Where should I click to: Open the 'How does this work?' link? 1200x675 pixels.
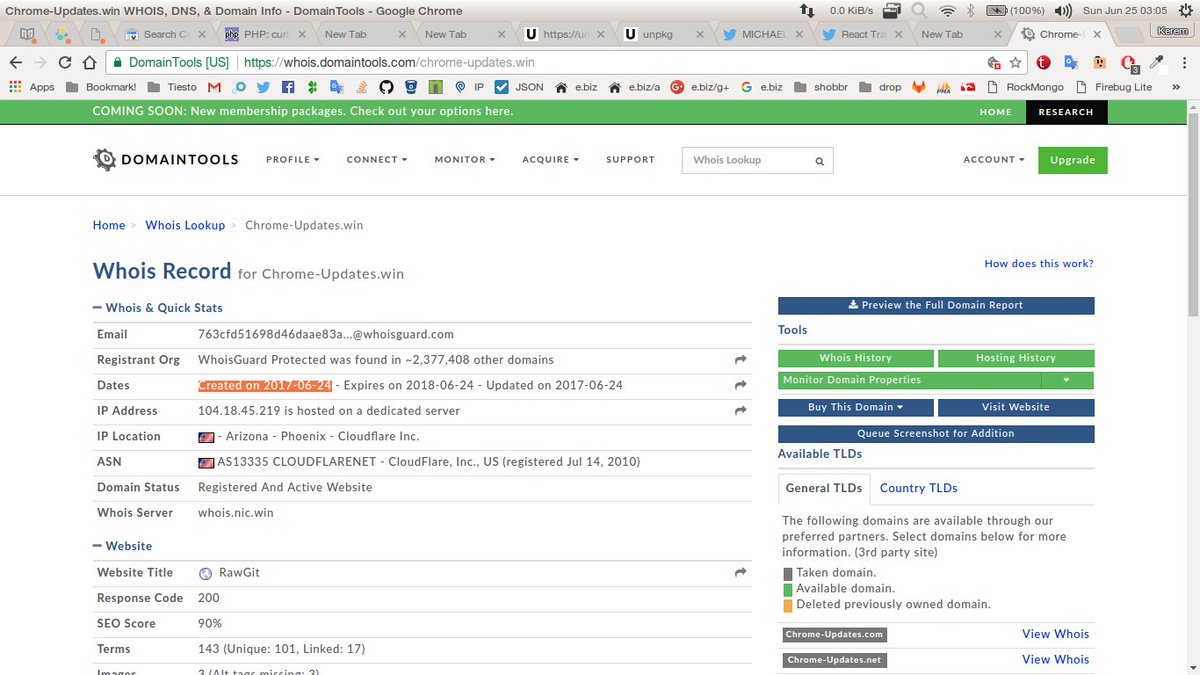1039,264
